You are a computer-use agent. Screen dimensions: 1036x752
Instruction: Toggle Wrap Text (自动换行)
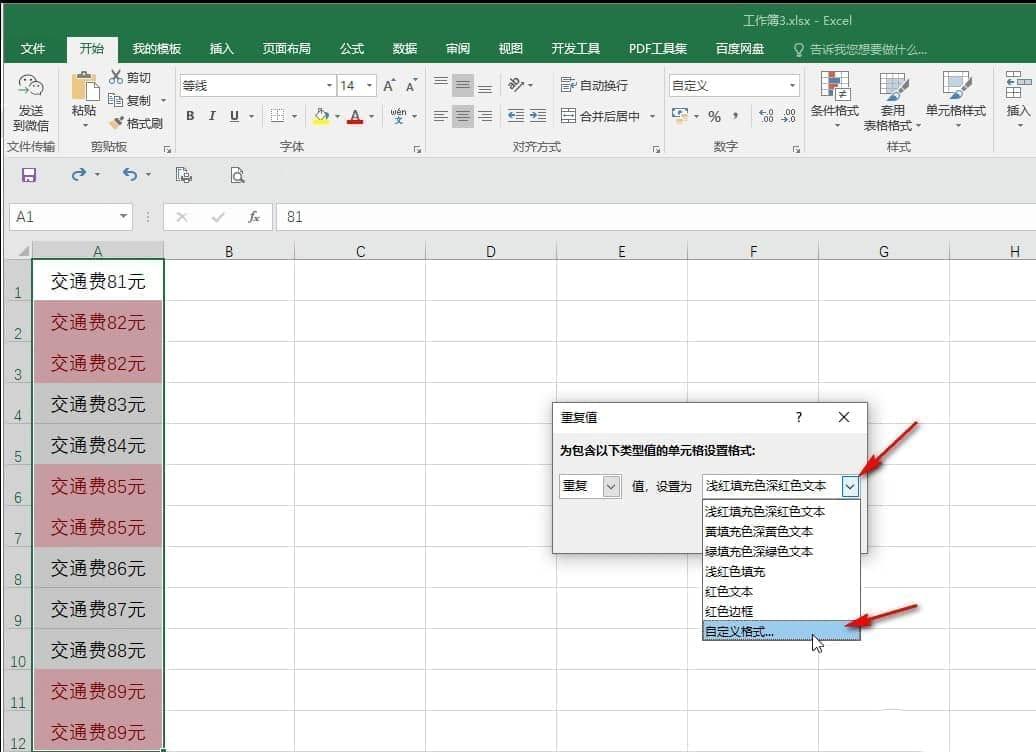pos(594,85)
